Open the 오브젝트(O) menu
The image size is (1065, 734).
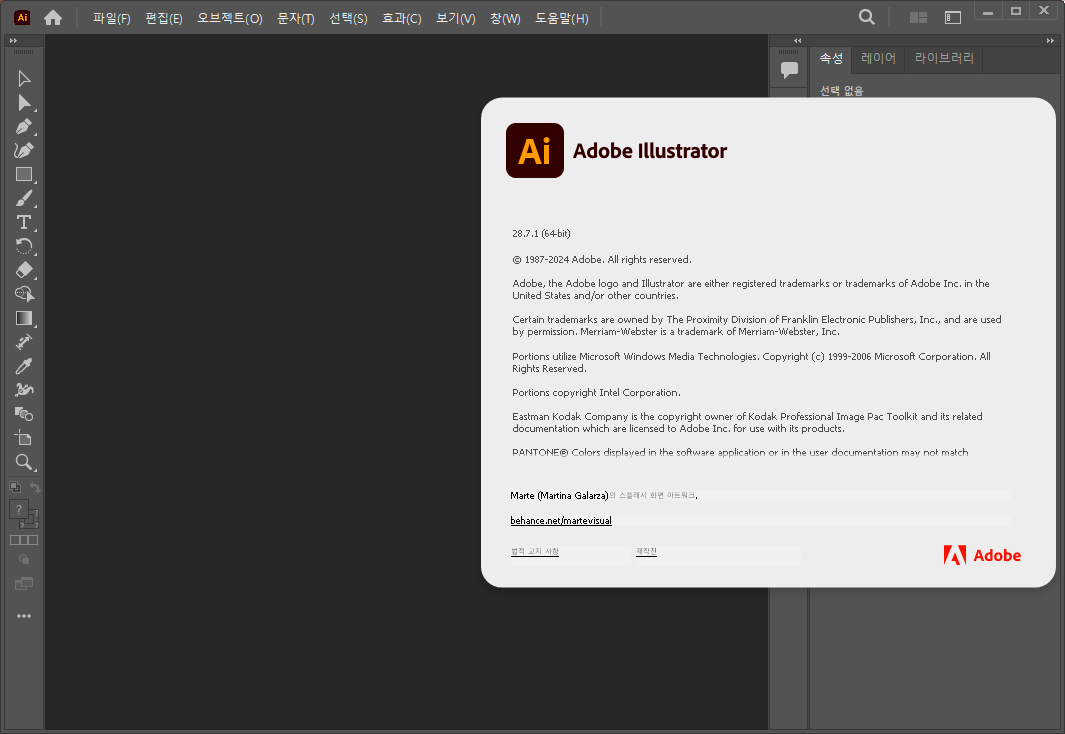(x=230, y=18)
